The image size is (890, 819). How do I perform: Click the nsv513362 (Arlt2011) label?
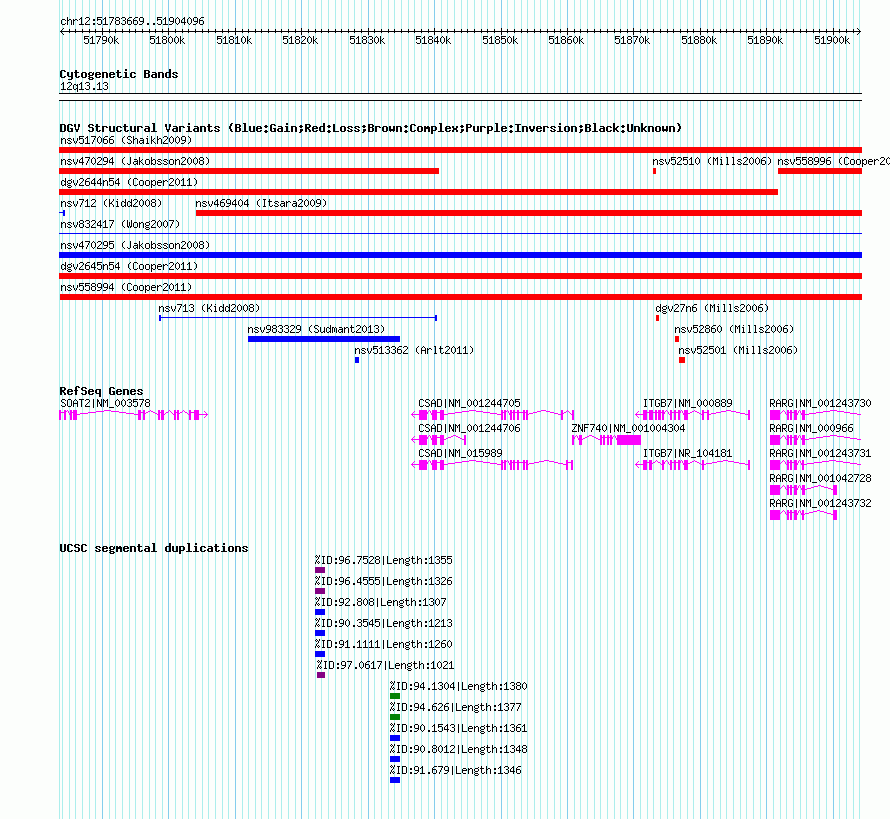[x=414, y=350]
